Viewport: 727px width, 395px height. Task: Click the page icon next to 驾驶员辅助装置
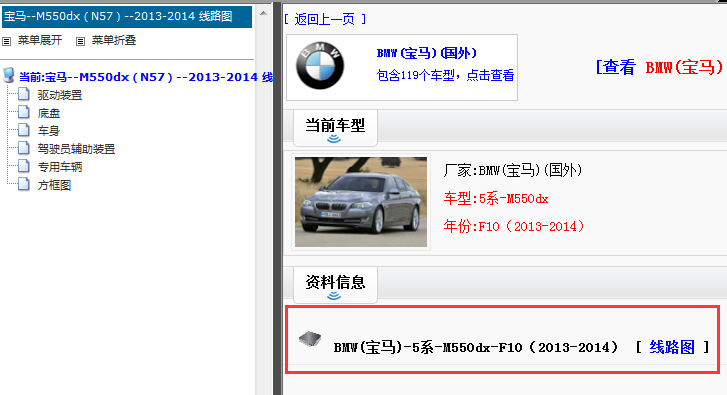[24, 148]
